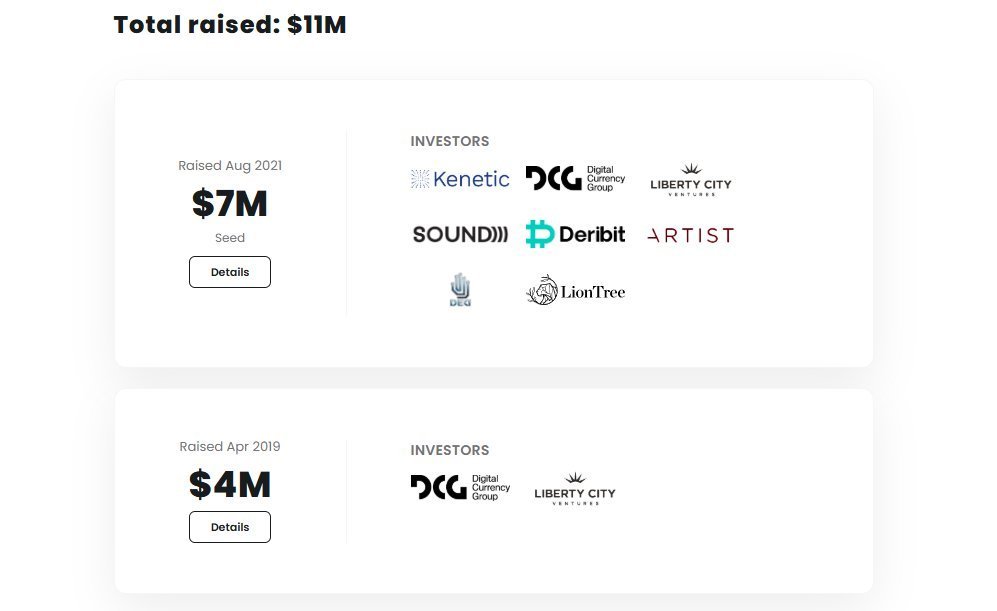Image resolution: width=997 pixels, height=611 pixels.
Task: Click the Total raised: $11M heading
Action: point(230,25)
